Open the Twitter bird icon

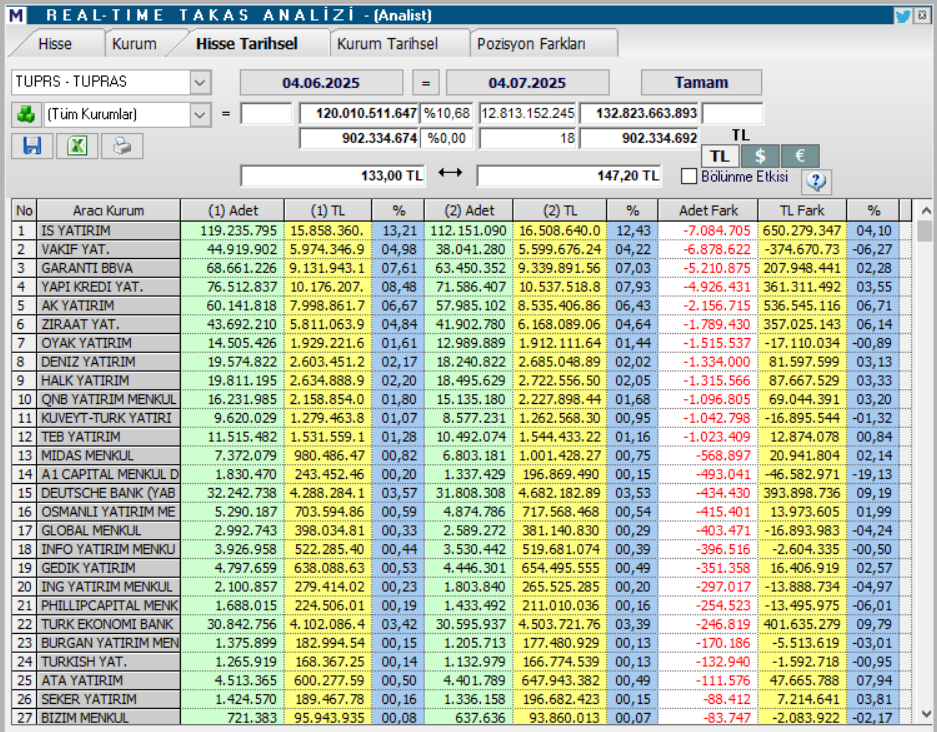903,16
